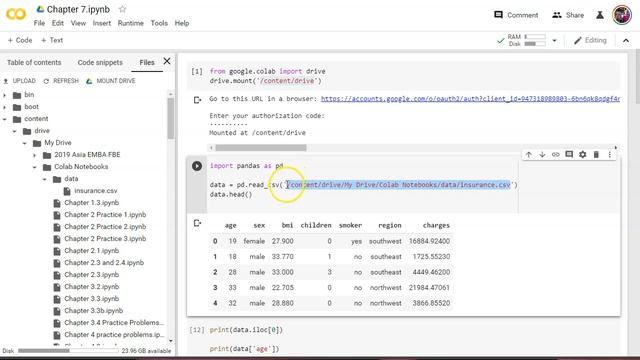Add a new Text cell

coord(52,40)
